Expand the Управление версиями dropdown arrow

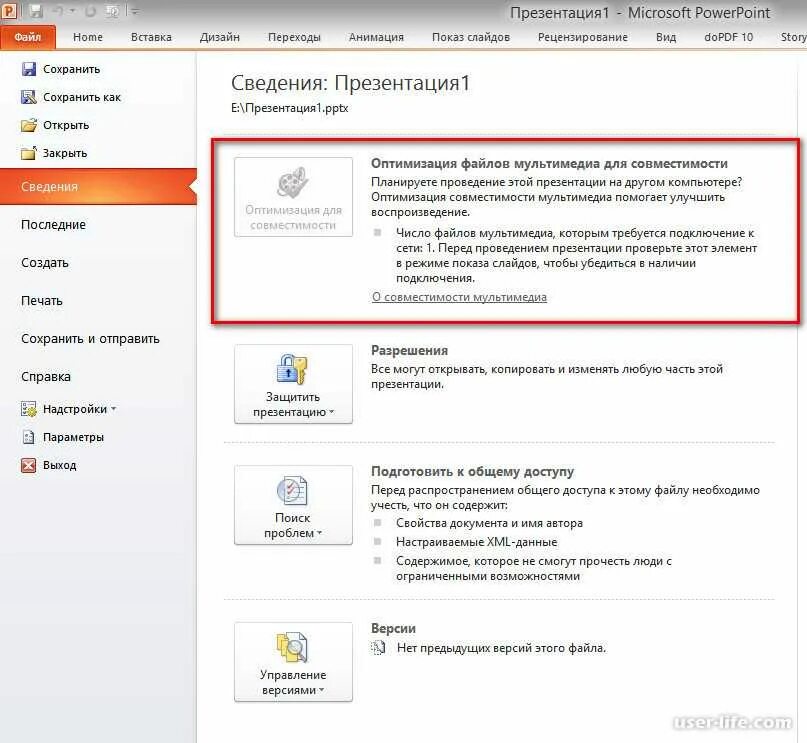coord(322,690)
